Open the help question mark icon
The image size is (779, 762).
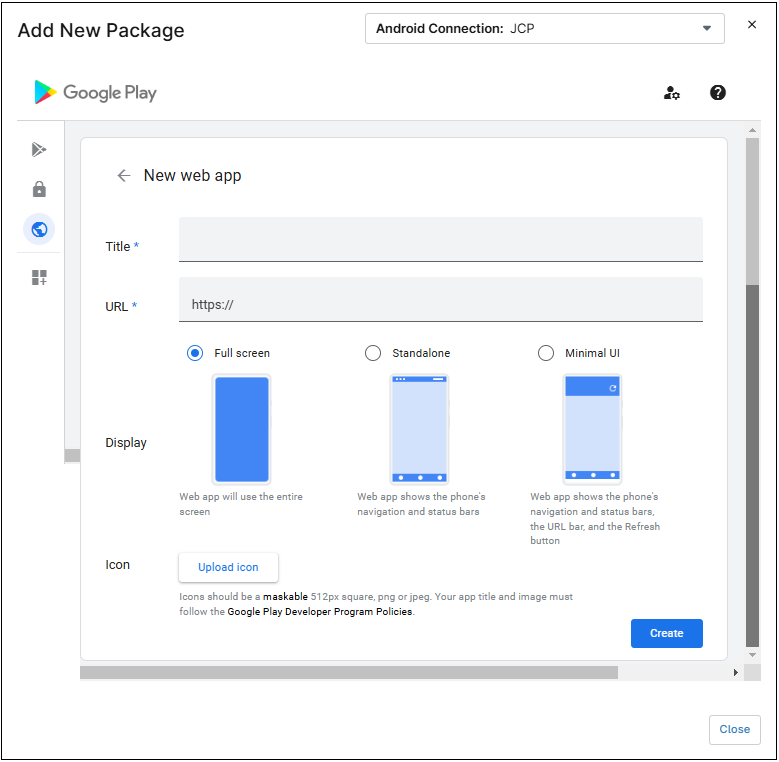coord(718,93)
